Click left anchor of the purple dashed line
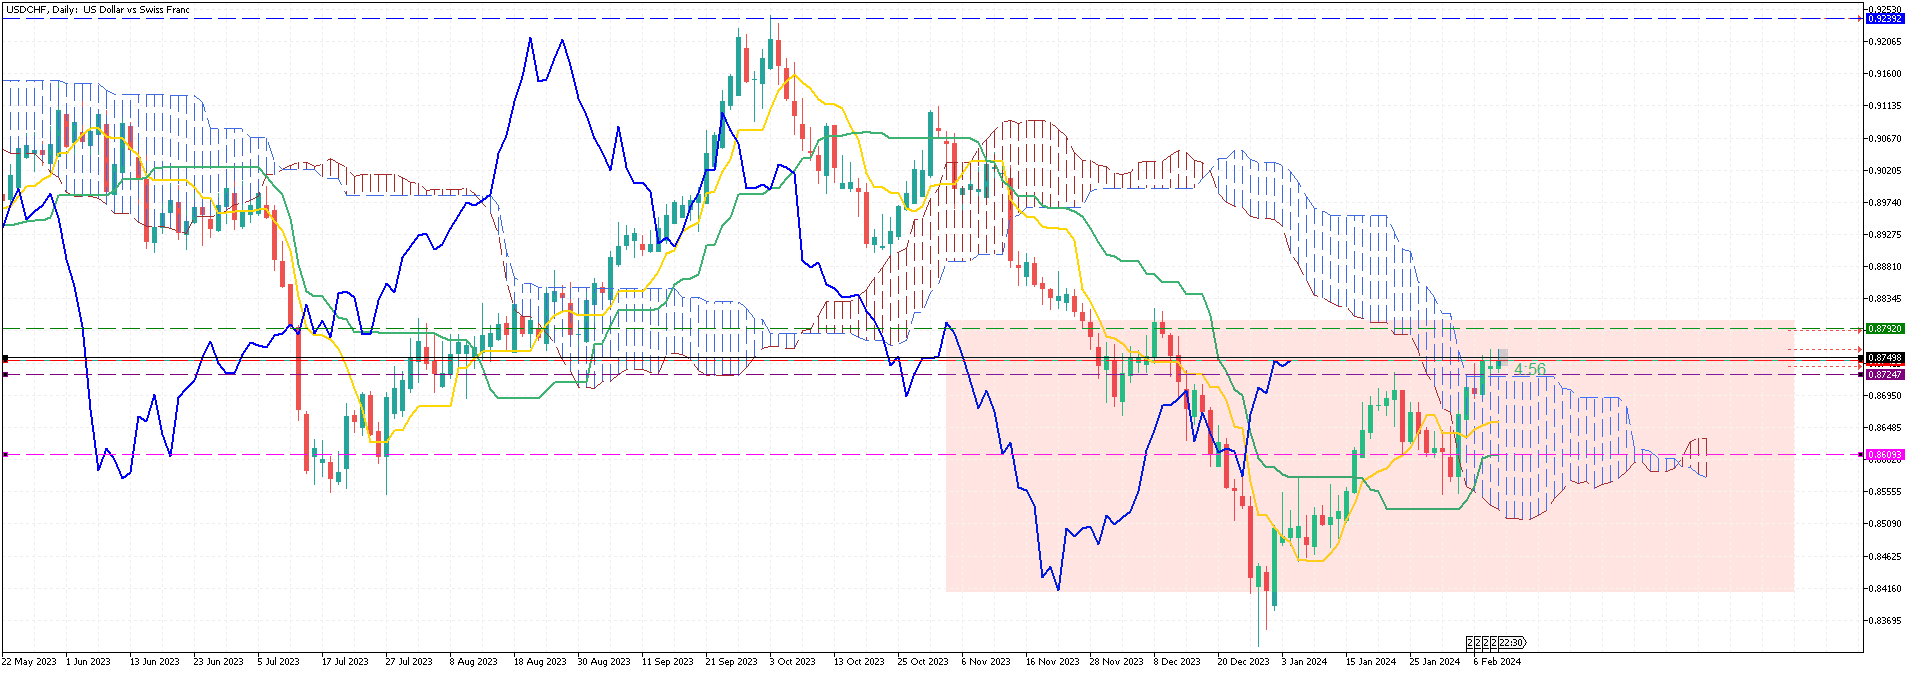Viewport: 1916px width, 673px height. [x=5, y=374]
